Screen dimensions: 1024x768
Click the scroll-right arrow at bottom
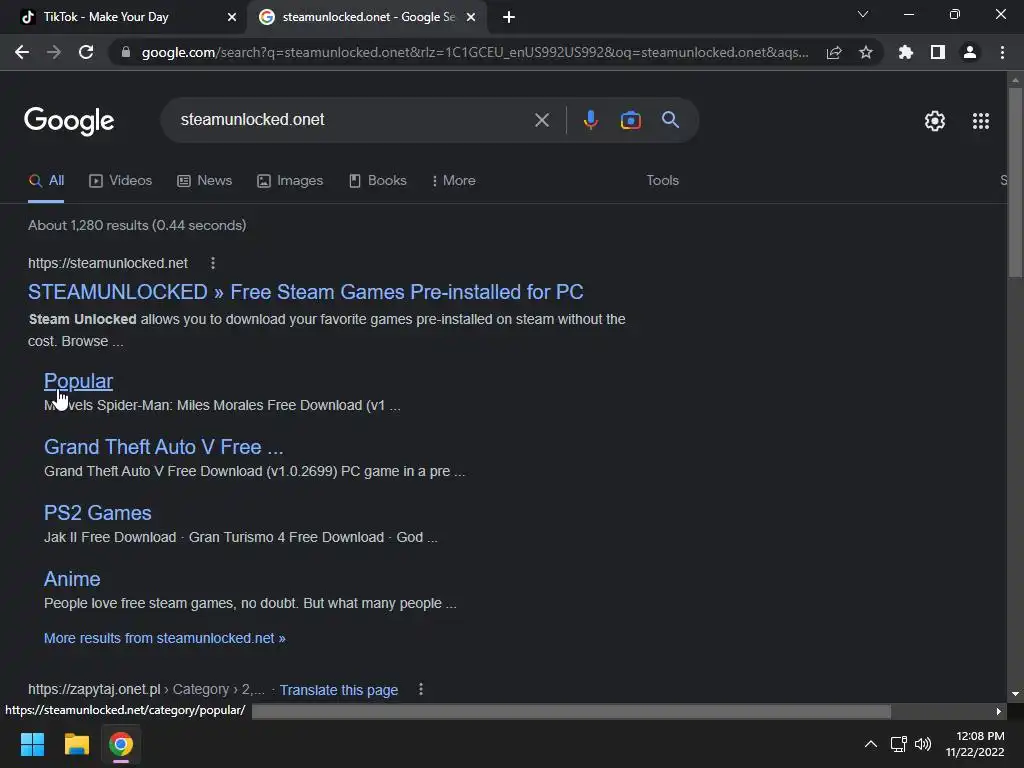click(x=998, y=711)
